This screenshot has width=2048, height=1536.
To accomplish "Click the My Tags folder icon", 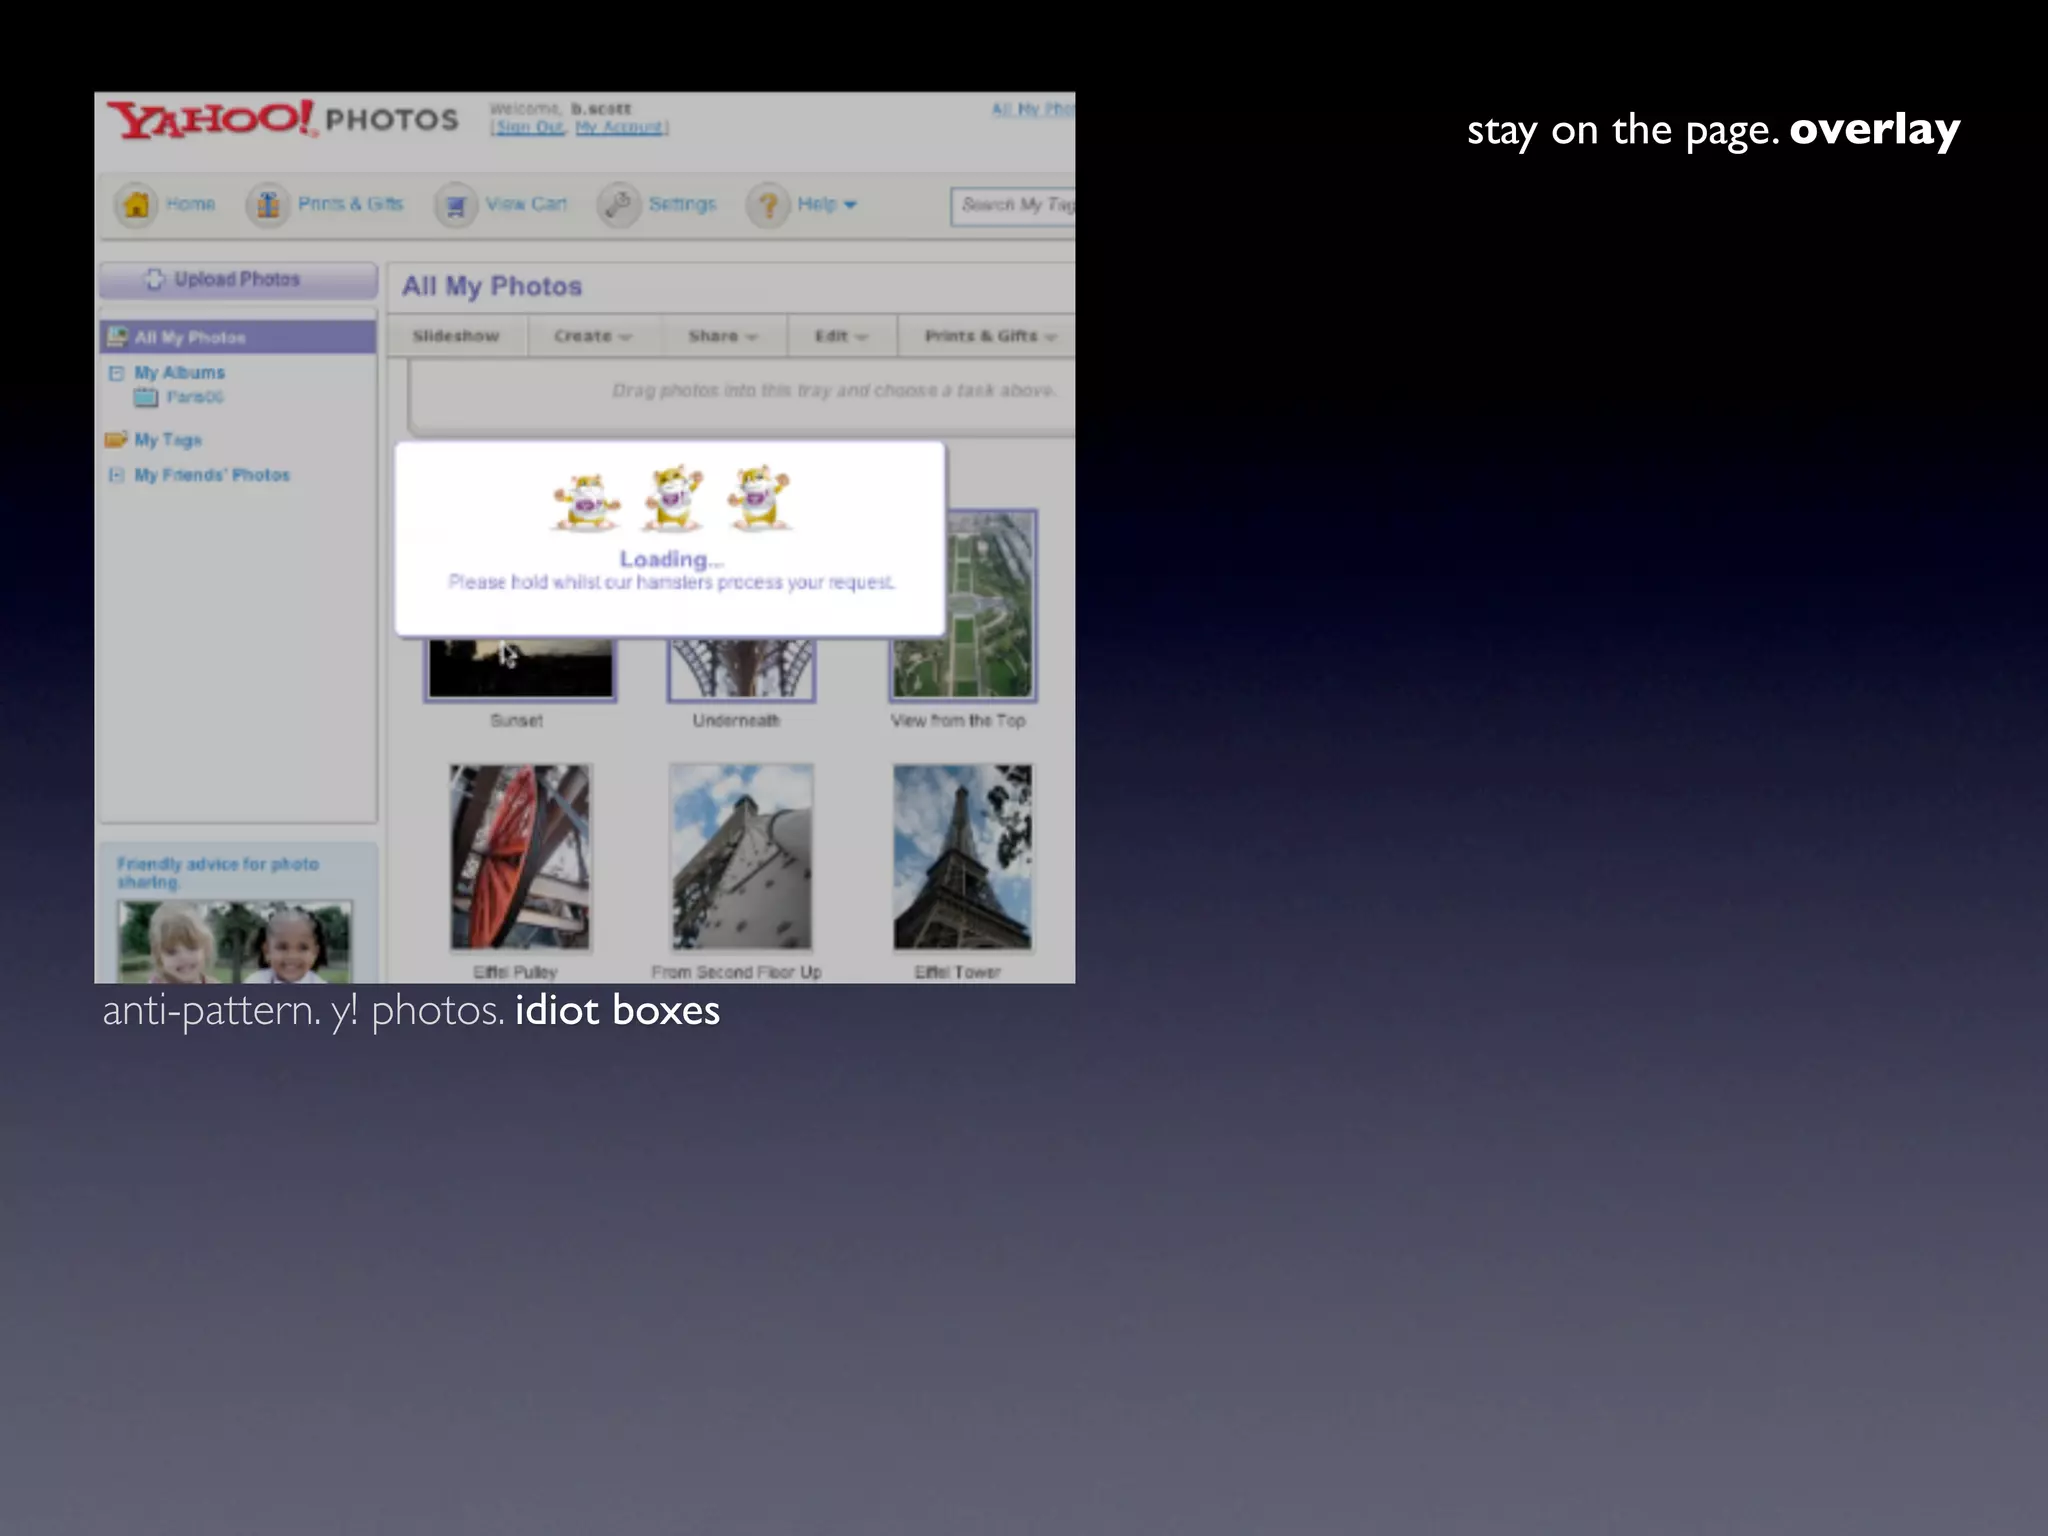I will click(x=116, y=440).
